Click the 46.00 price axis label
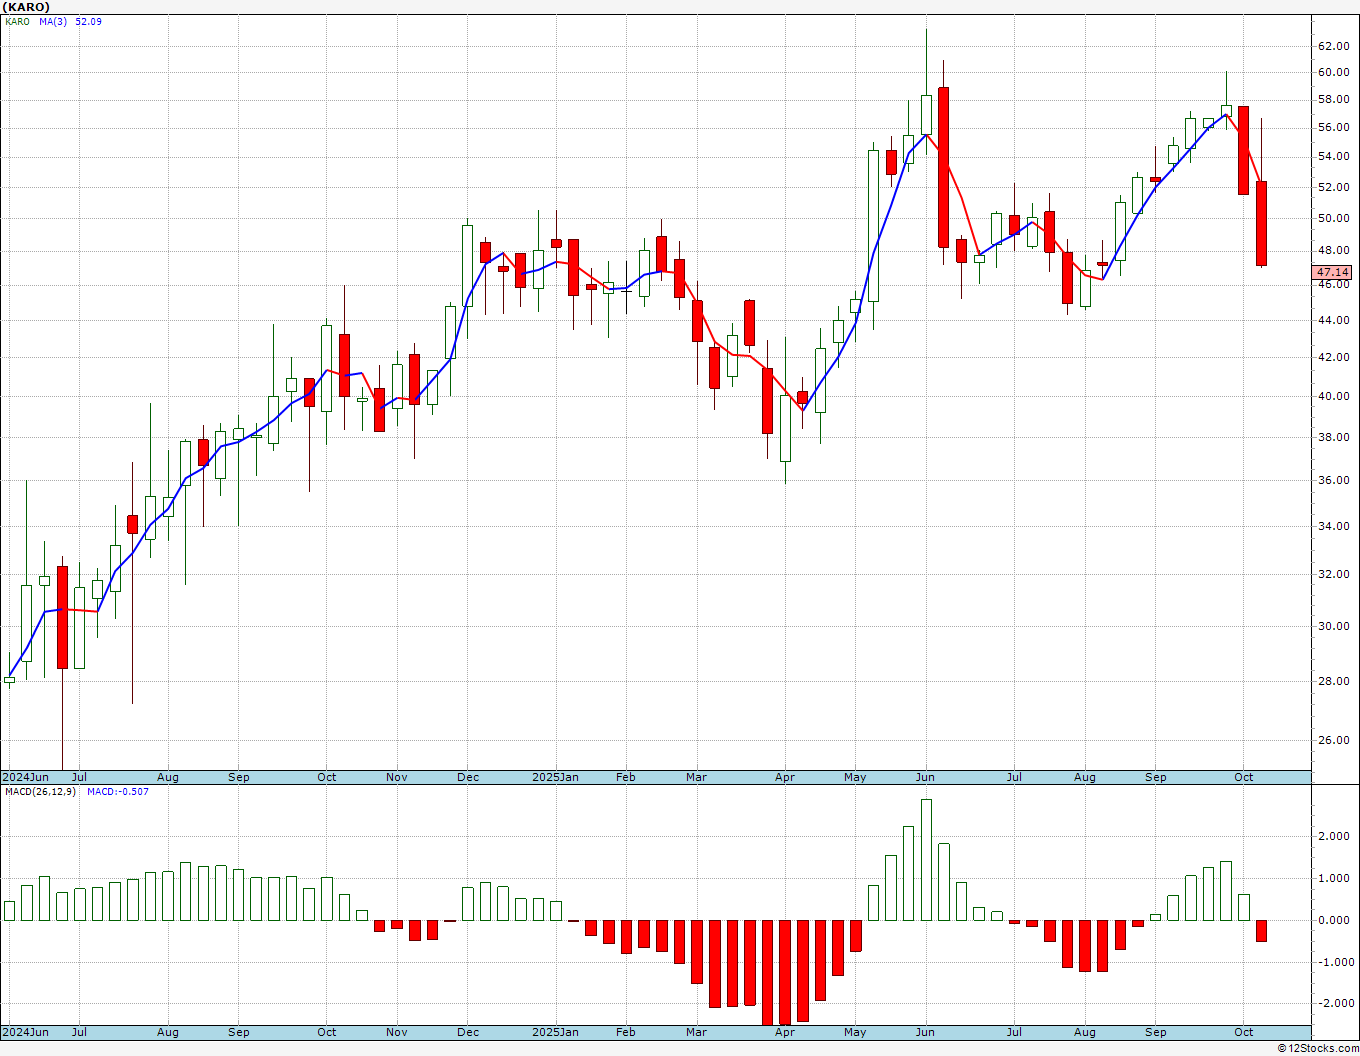This screenshot has height=1056, width=1360. coord(1333,284)
